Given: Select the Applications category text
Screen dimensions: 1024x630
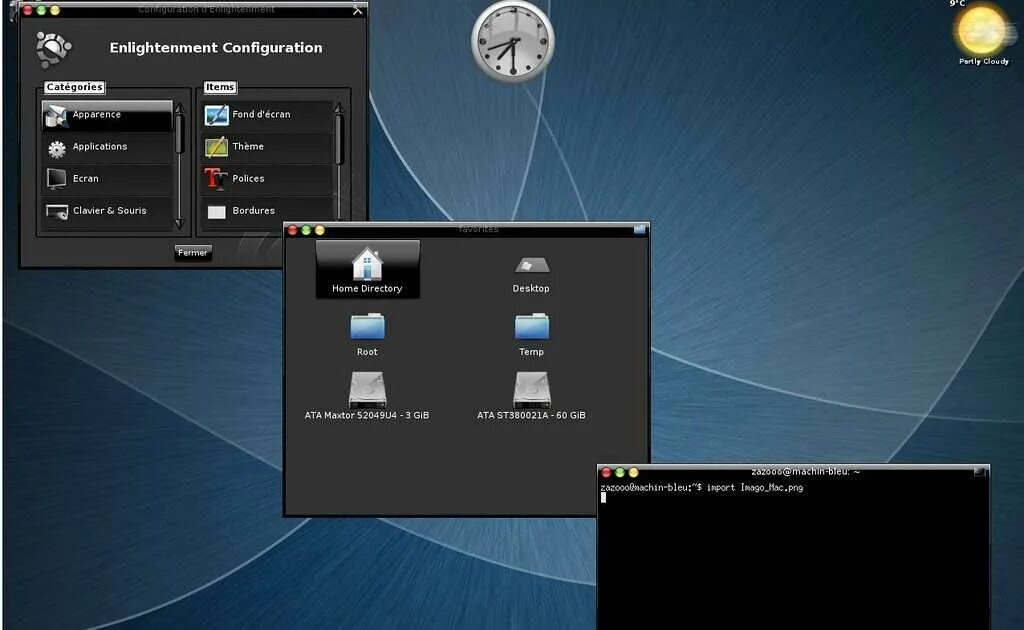Looking at the screenshot, I should tap(100, 147).
